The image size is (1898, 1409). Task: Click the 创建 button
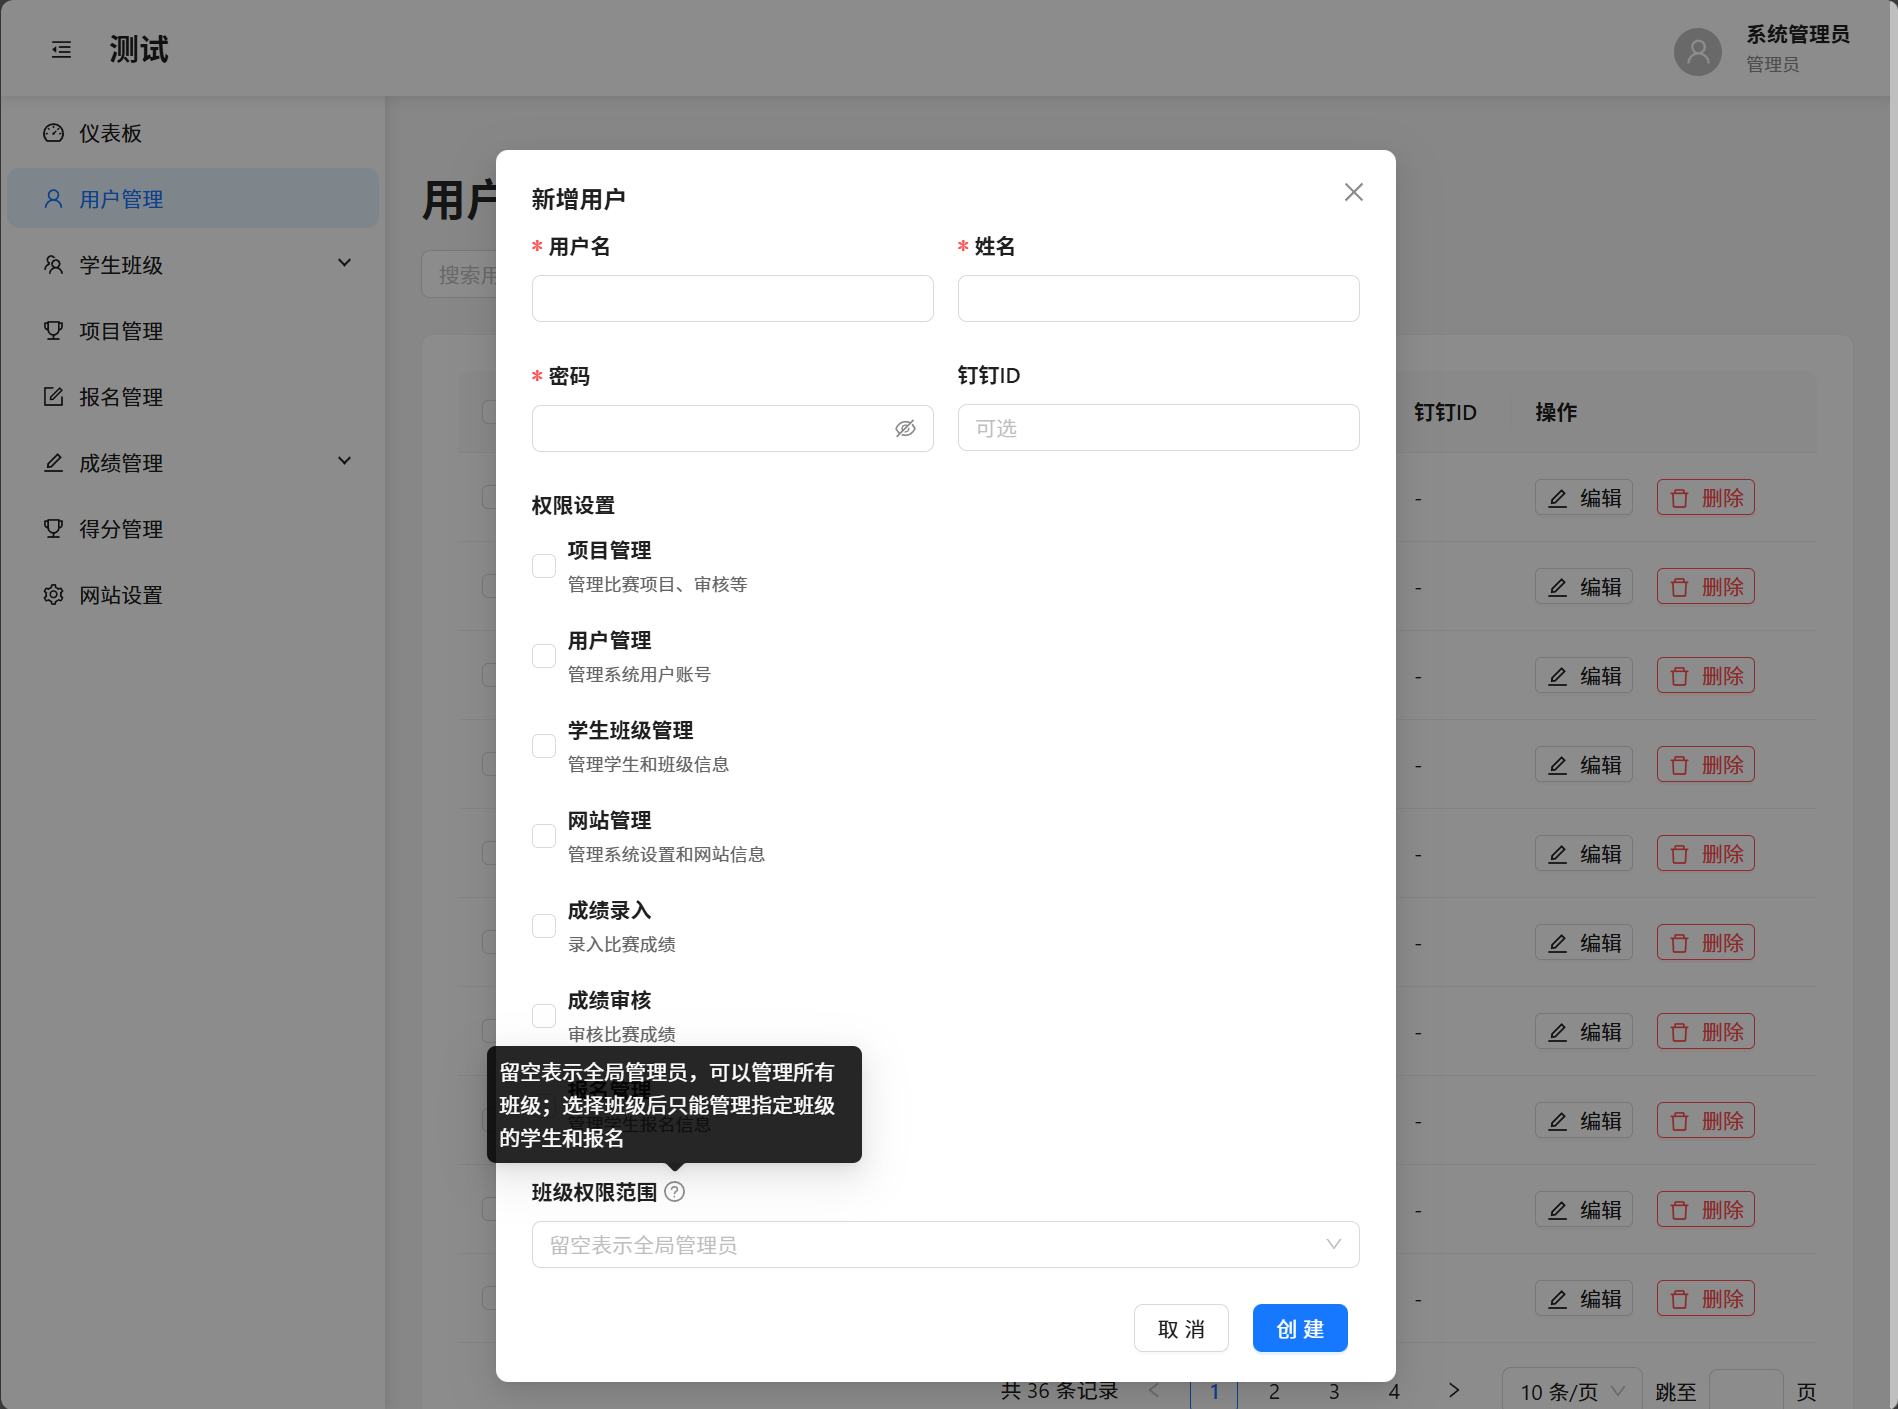coord(1299,1328)
